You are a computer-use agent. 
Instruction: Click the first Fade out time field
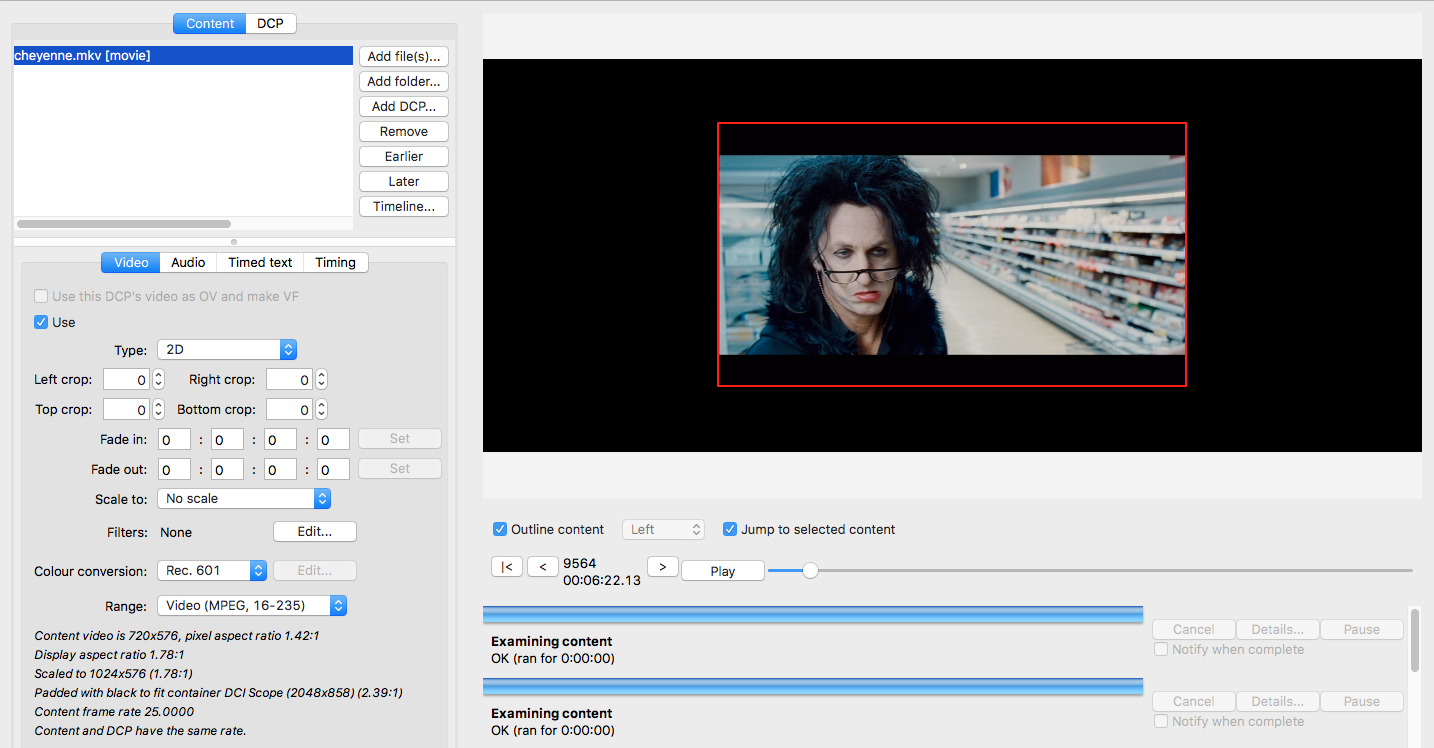click(174, 469)
